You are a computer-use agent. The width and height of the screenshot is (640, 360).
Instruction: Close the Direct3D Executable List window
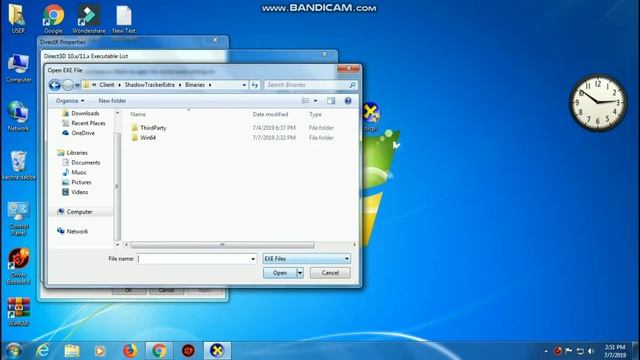pos(324,54)
